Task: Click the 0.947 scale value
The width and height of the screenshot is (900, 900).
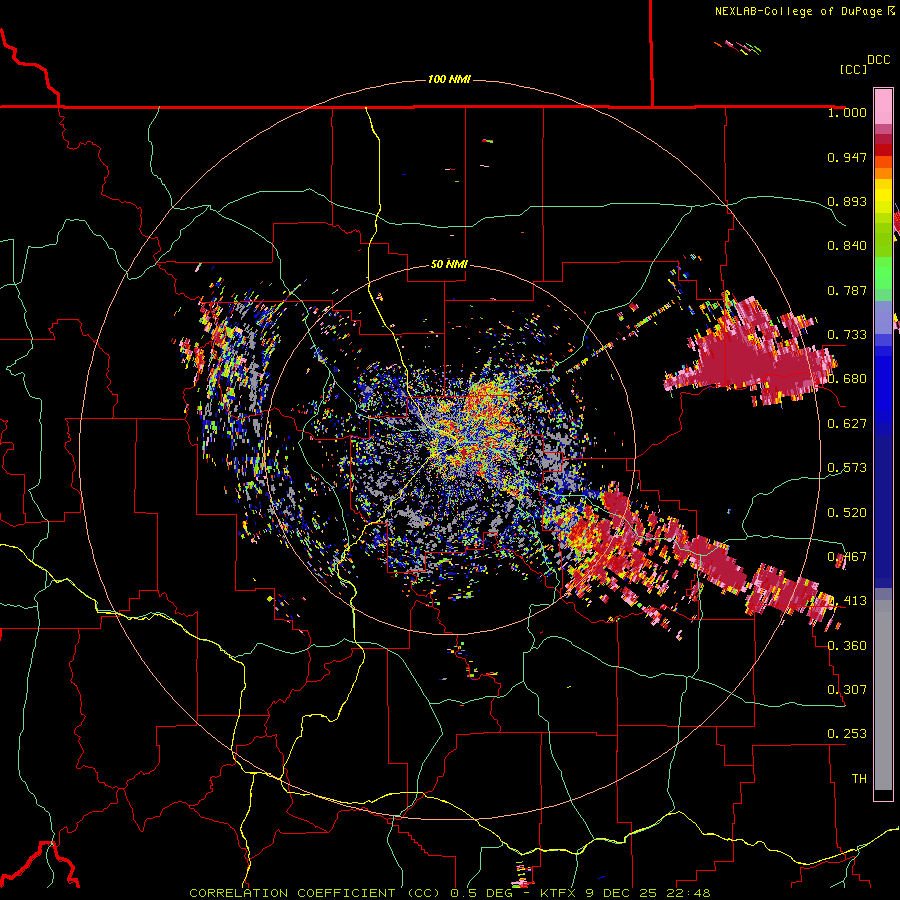Action: (x=847, y=157)
